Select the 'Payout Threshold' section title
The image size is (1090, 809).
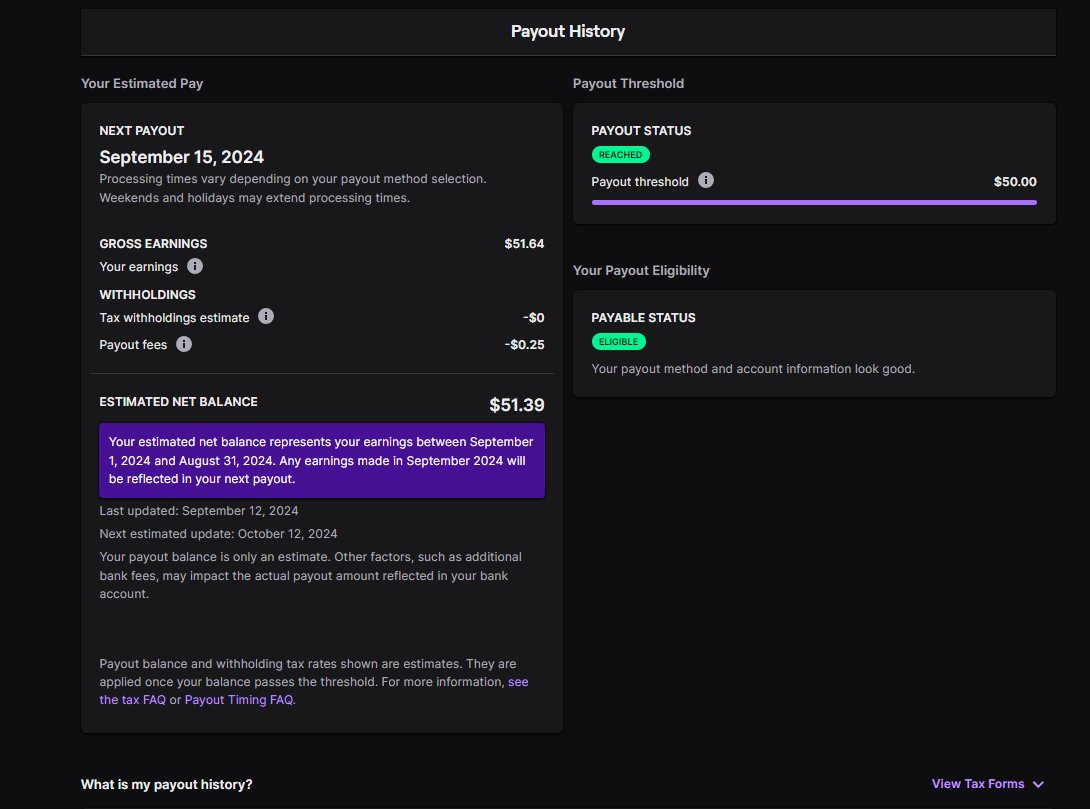tap(628, 83)
